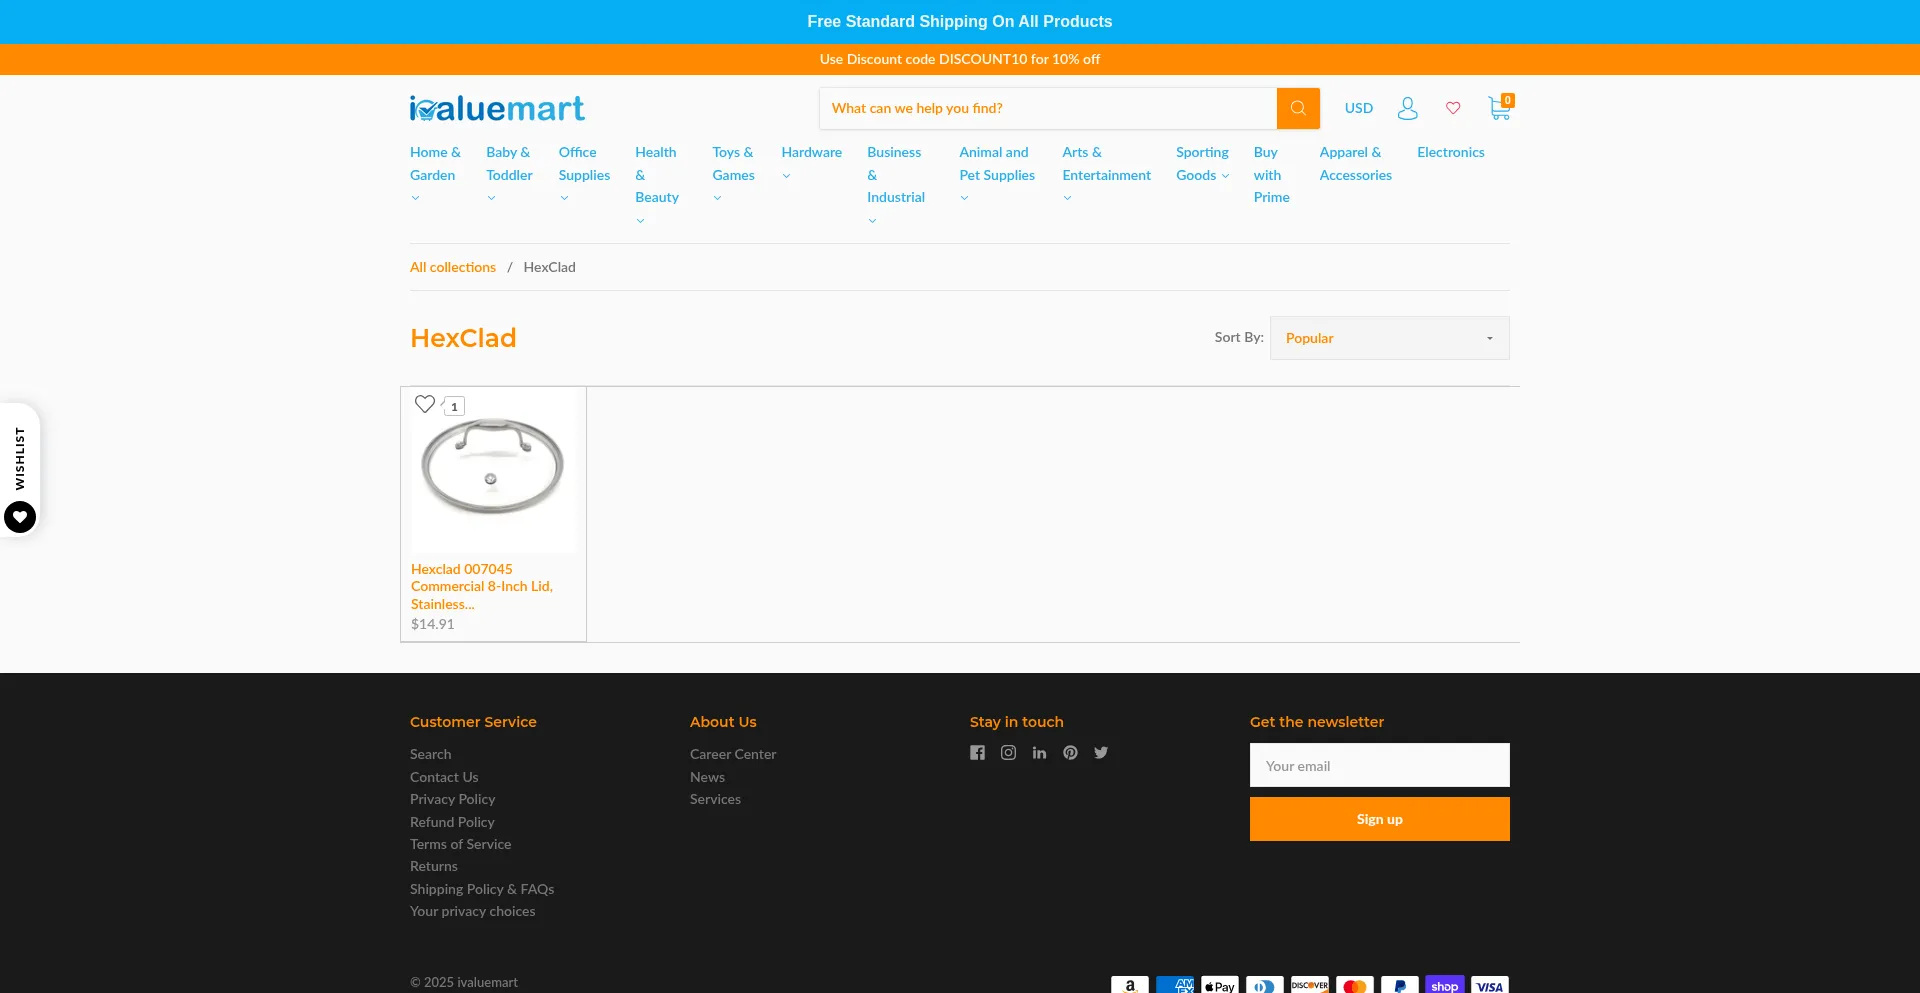
Task: Go to All collections breadcrumb link
Action: click(453, 267)
